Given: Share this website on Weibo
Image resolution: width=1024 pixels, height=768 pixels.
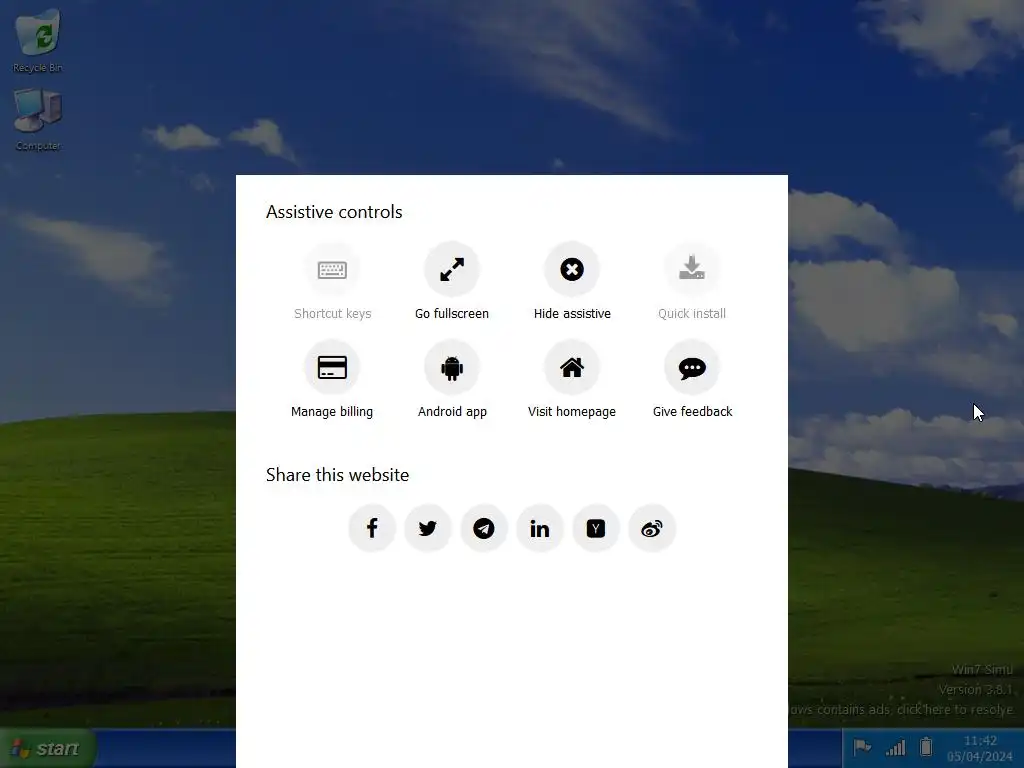Looking at the screenshot, I should [652, 528].
